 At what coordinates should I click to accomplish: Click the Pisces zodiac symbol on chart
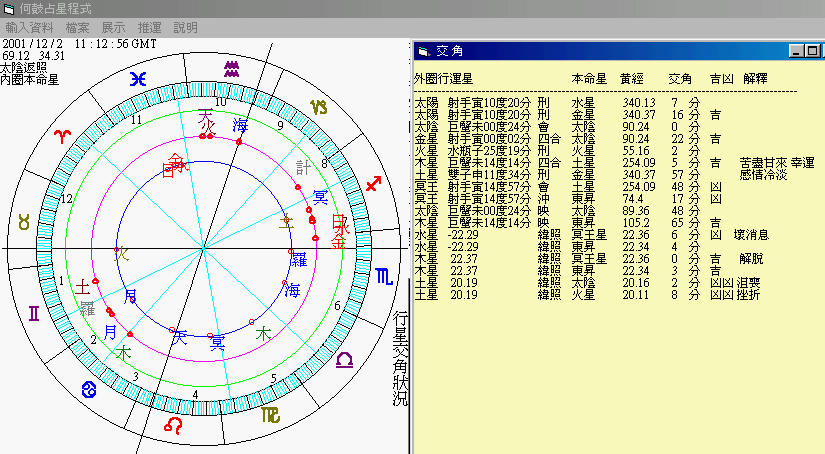pos(138,79)
